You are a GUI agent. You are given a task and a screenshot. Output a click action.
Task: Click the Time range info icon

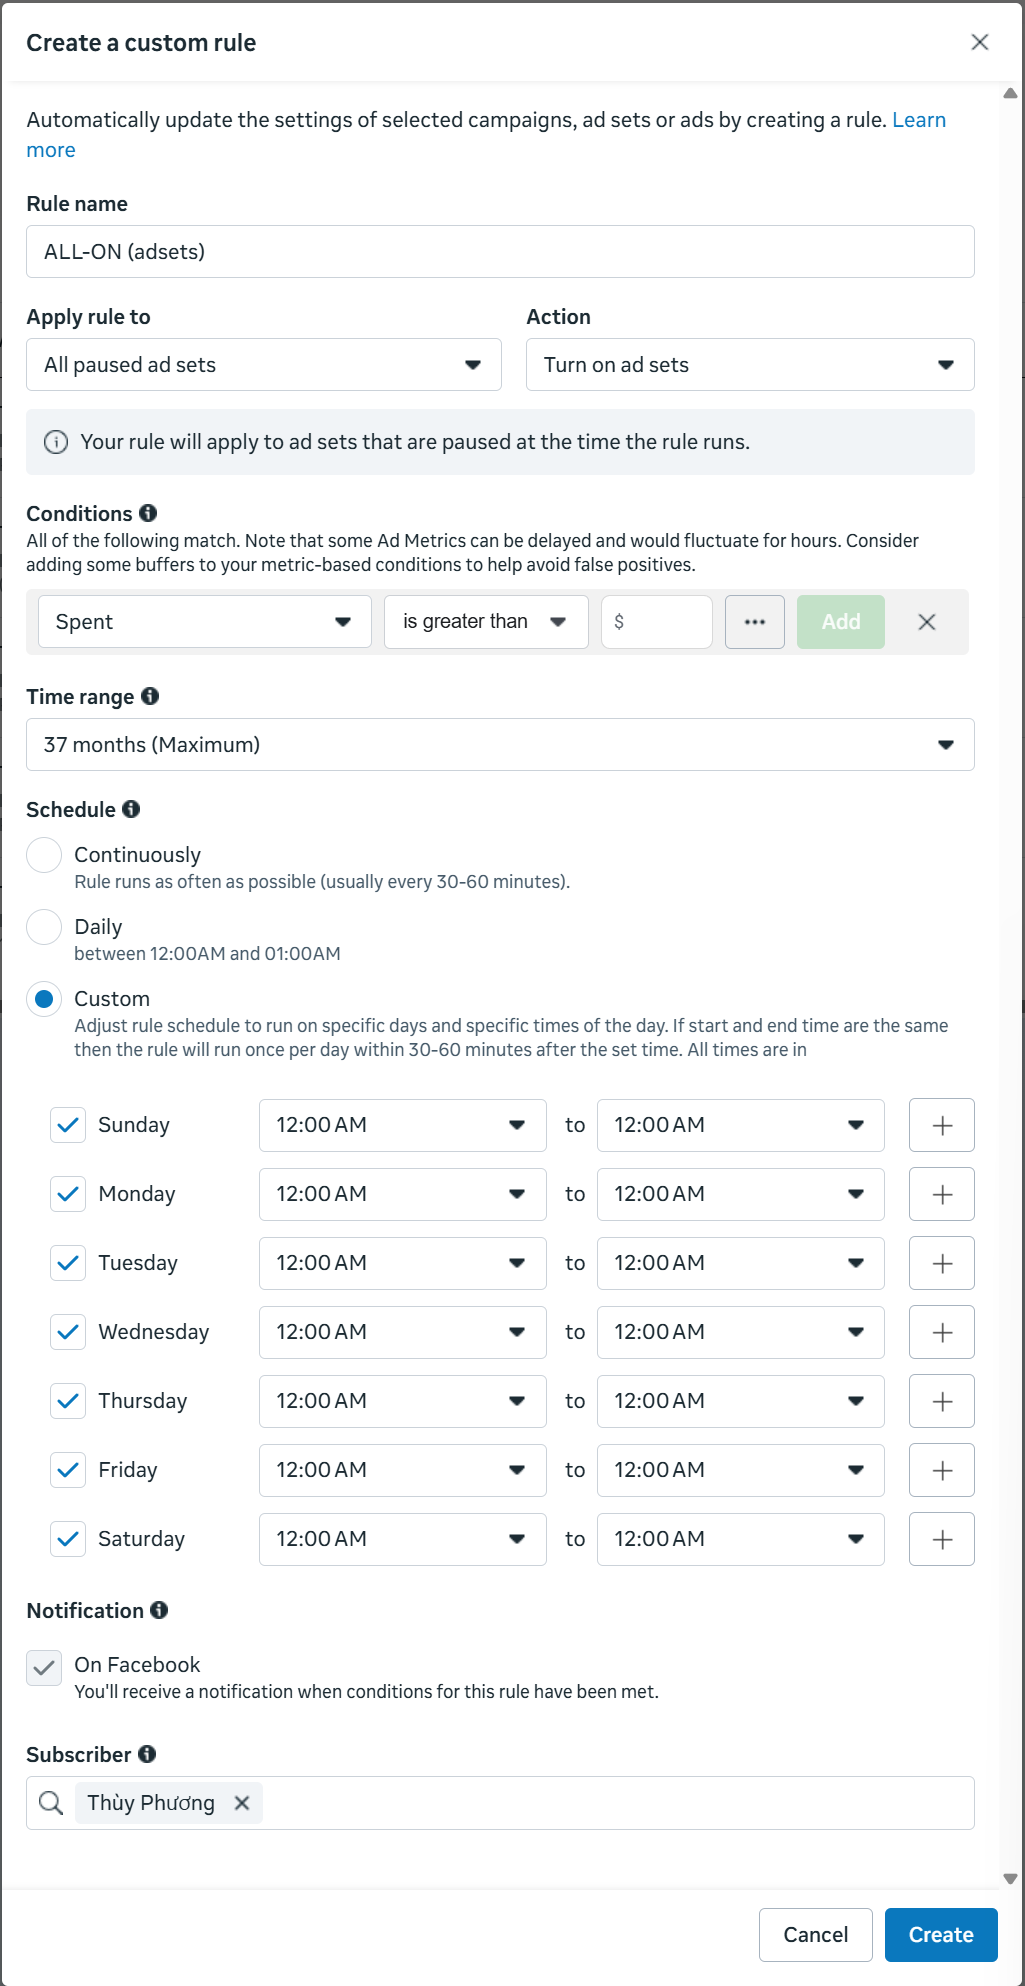coord(150,696)
